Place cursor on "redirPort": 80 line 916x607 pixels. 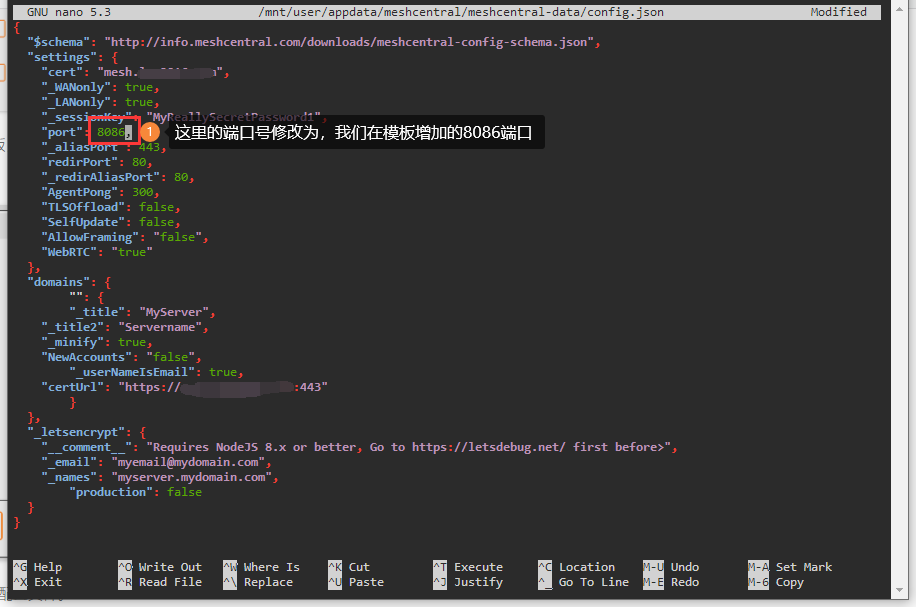pyautogui.click(x=96, y=162)
